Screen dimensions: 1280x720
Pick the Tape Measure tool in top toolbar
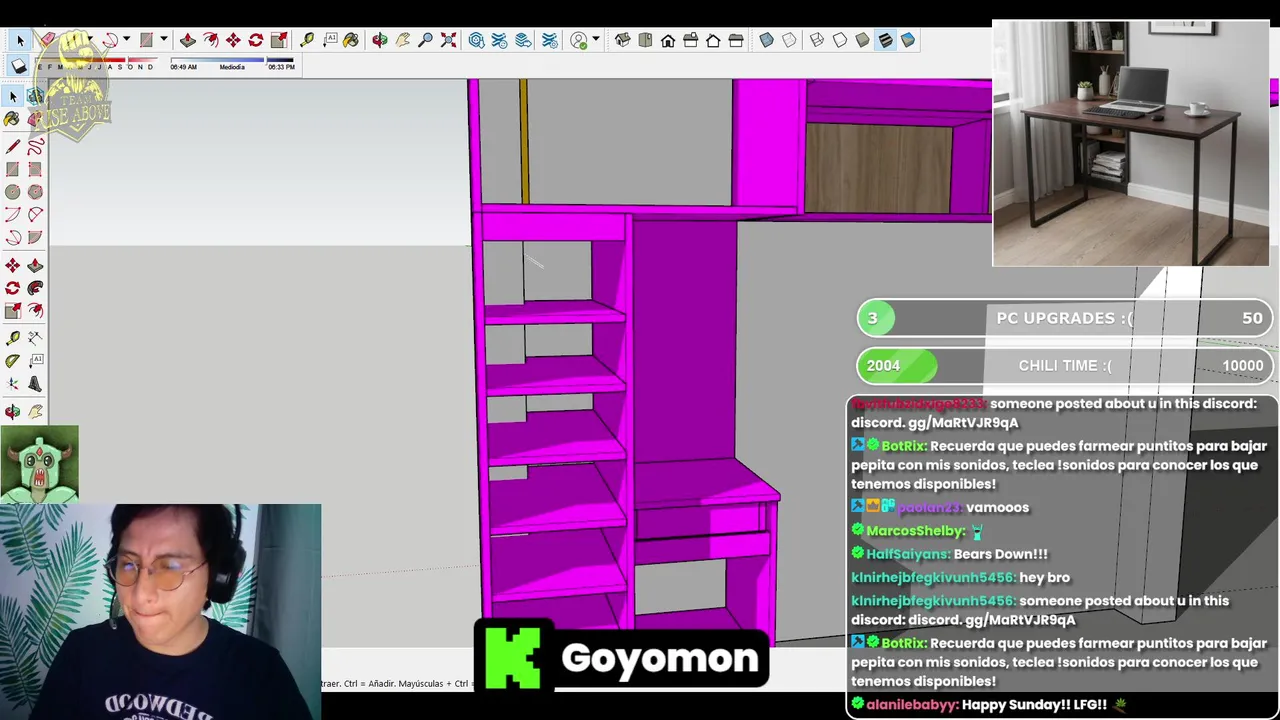pos(307,40)
